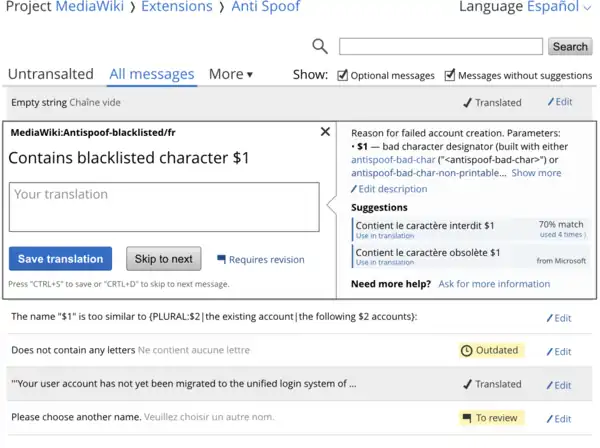Toggle Messages without suggestions checkbox
Image resolution: width=600 pixels, height=448 pixels.
(x=450, y=75)
